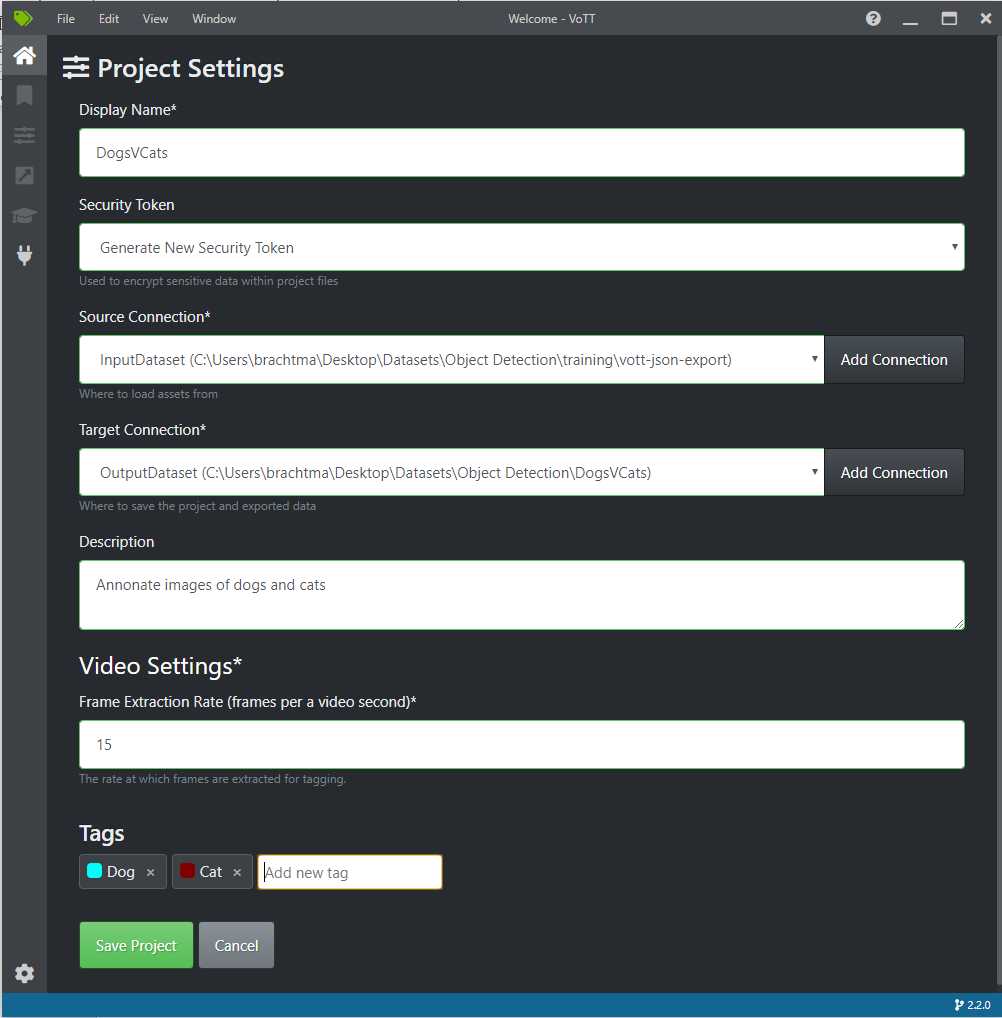
Task: Click the Dog tag cyan color swatch
Action: [x=95, y=871]
